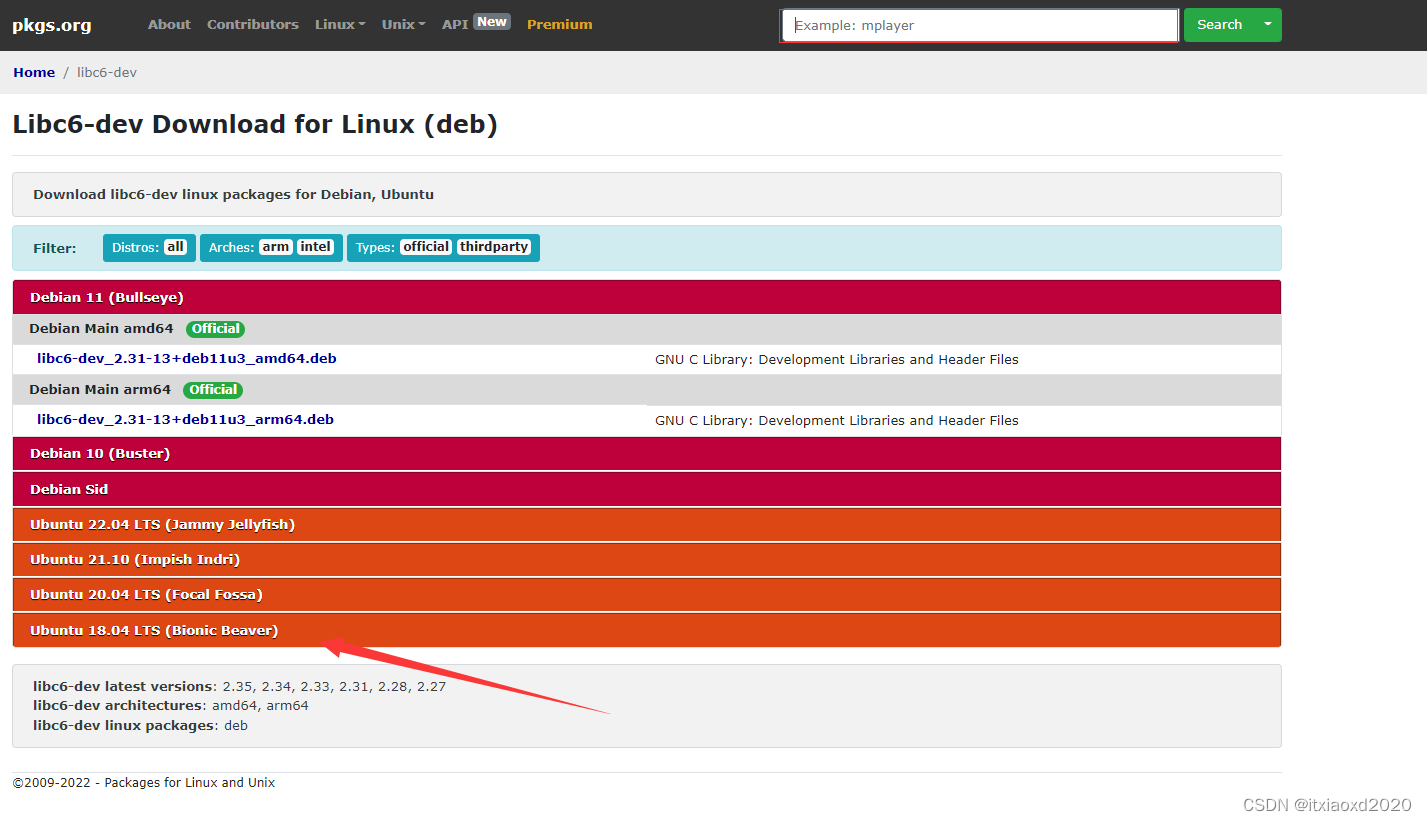Expand the Debian Sid section
This screenshot has height=821, width=1427.
[x=647, y=489]
